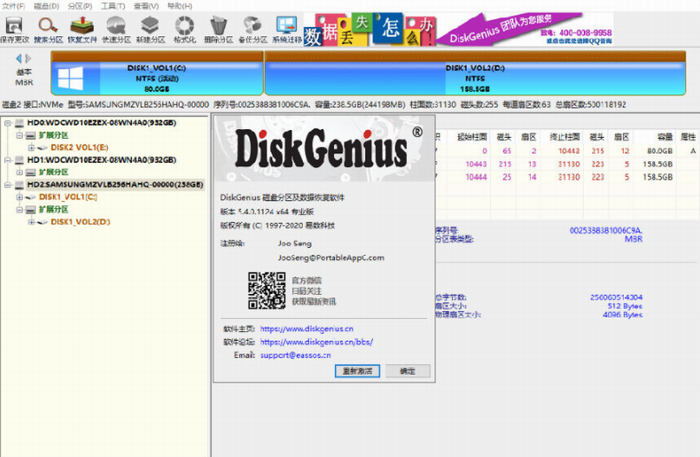Click end cylinder cell 10443 in first row
The width and height of the screenshot is (700, 457).
pos(569,151)
